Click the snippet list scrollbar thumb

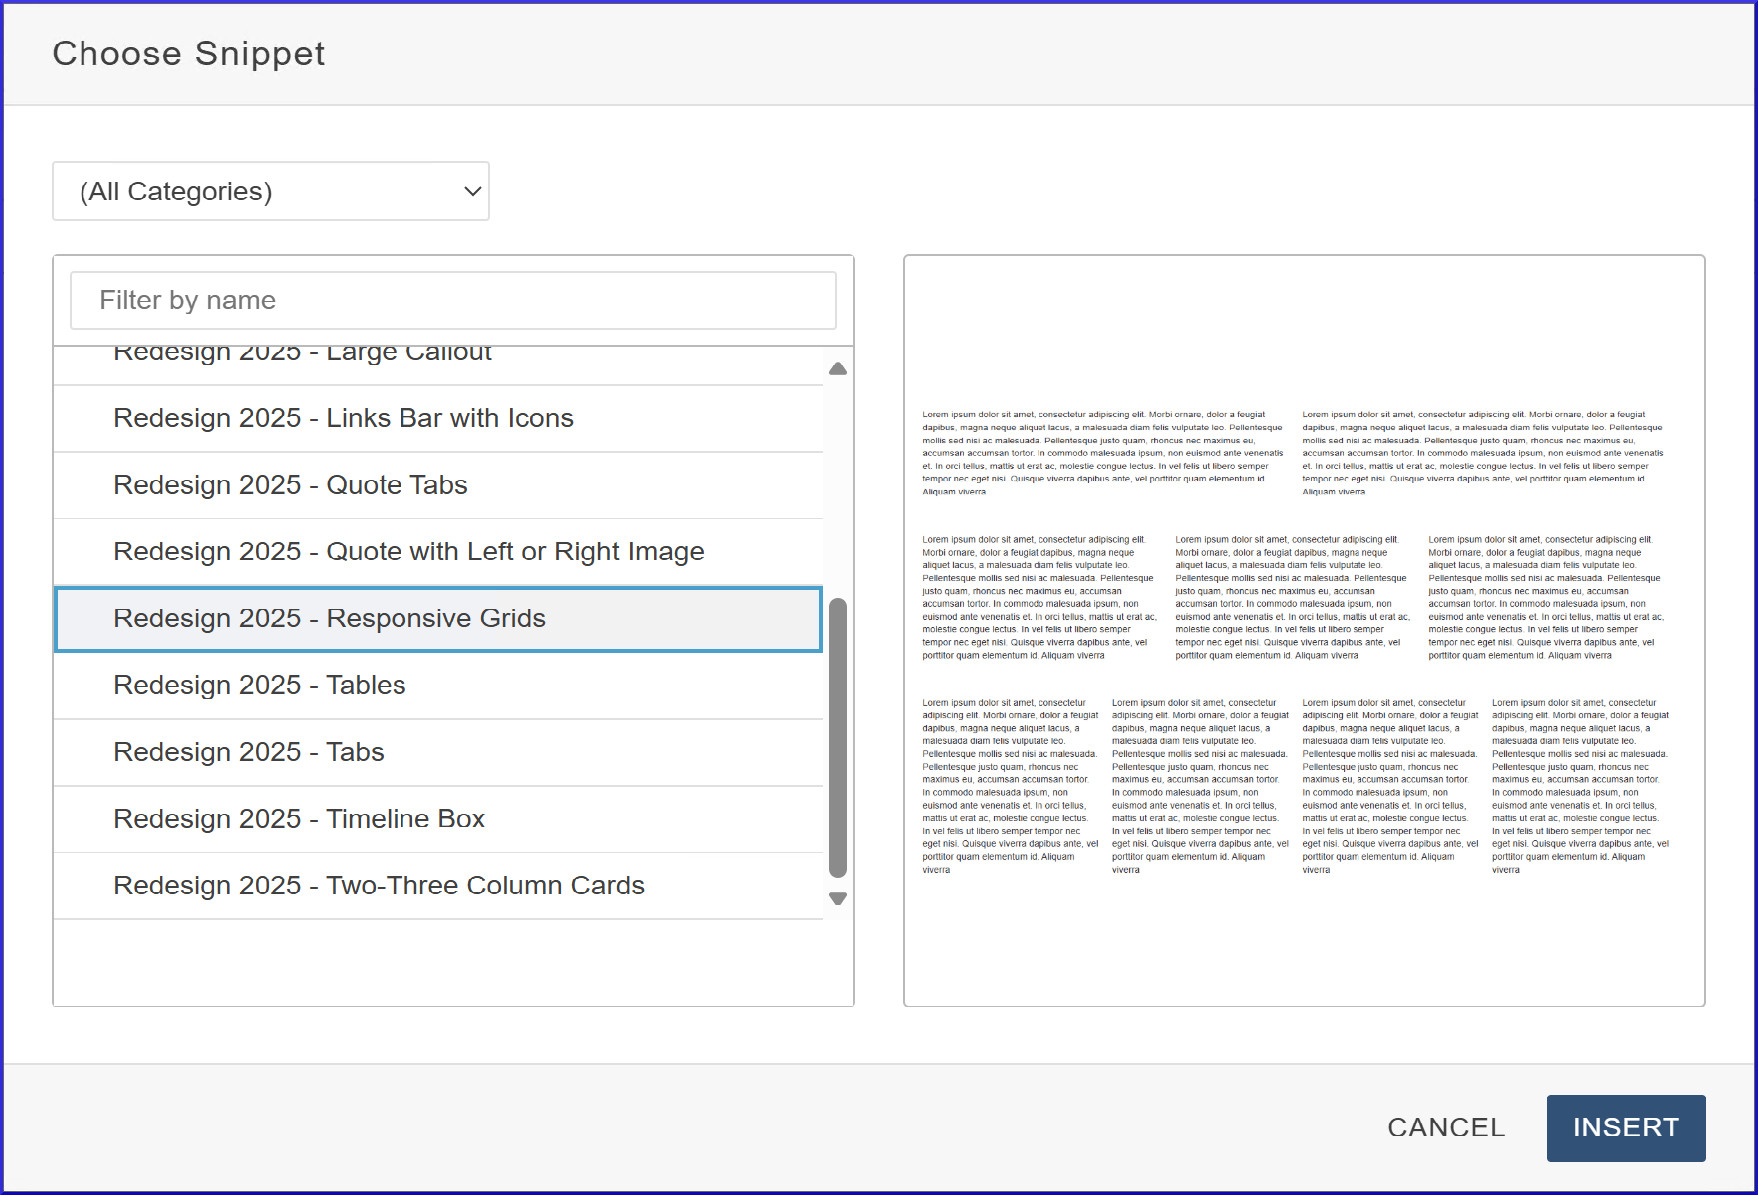(838, 738)
